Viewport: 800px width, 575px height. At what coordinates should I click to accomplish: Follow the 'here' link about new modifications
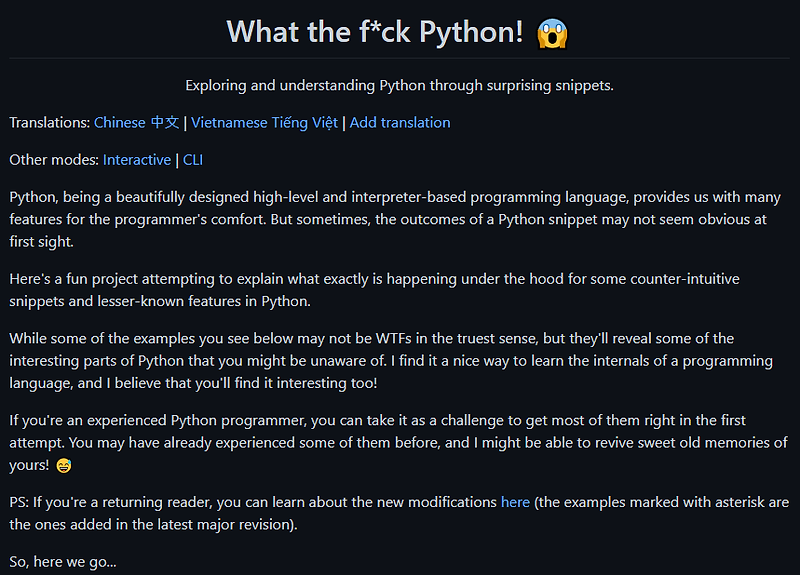point(515,503)
